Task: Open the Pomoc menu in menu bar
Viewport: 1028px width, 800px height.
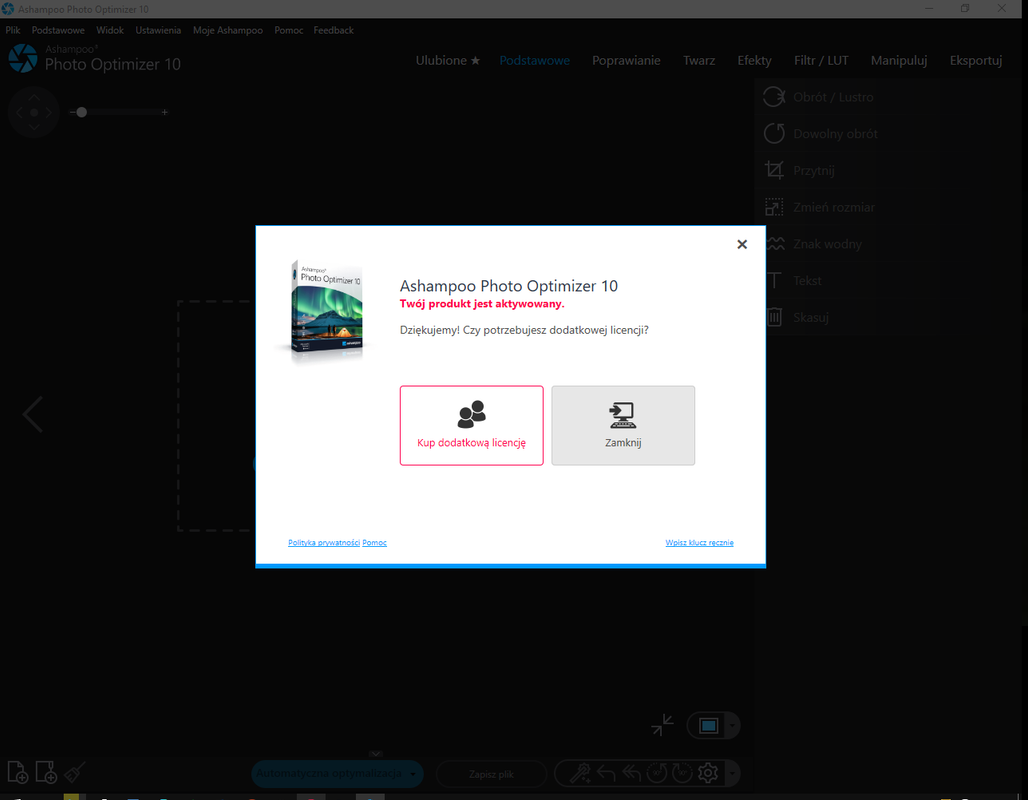Action: [x=288, y=30]
